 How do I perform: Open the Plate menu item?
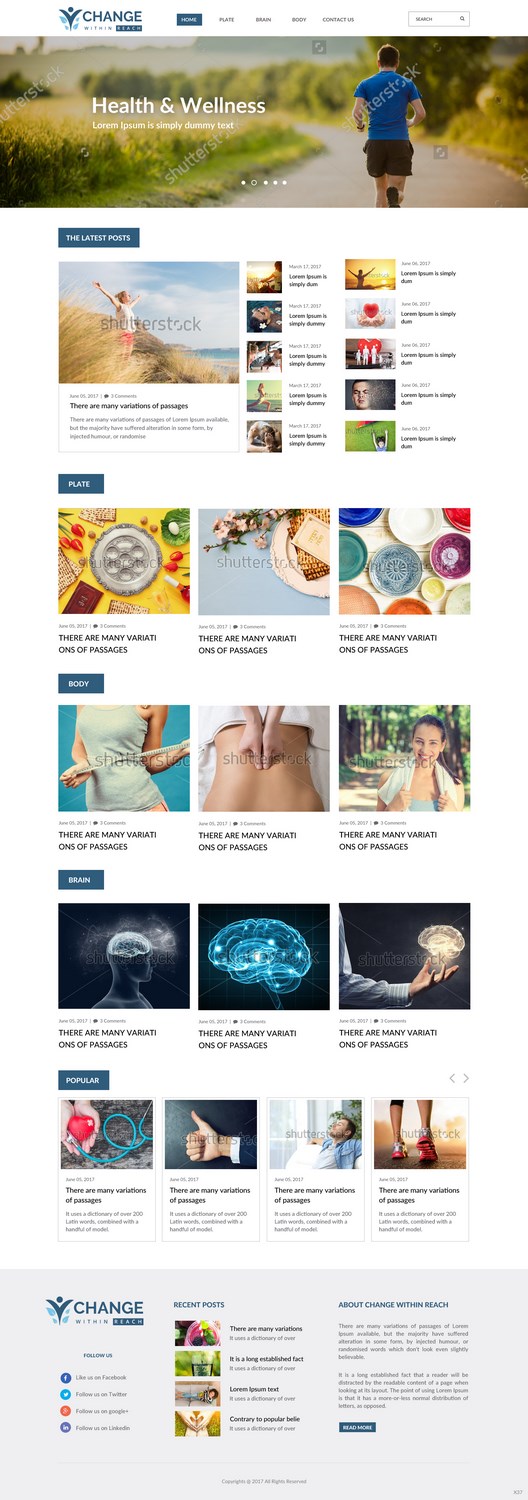(227, 20)
